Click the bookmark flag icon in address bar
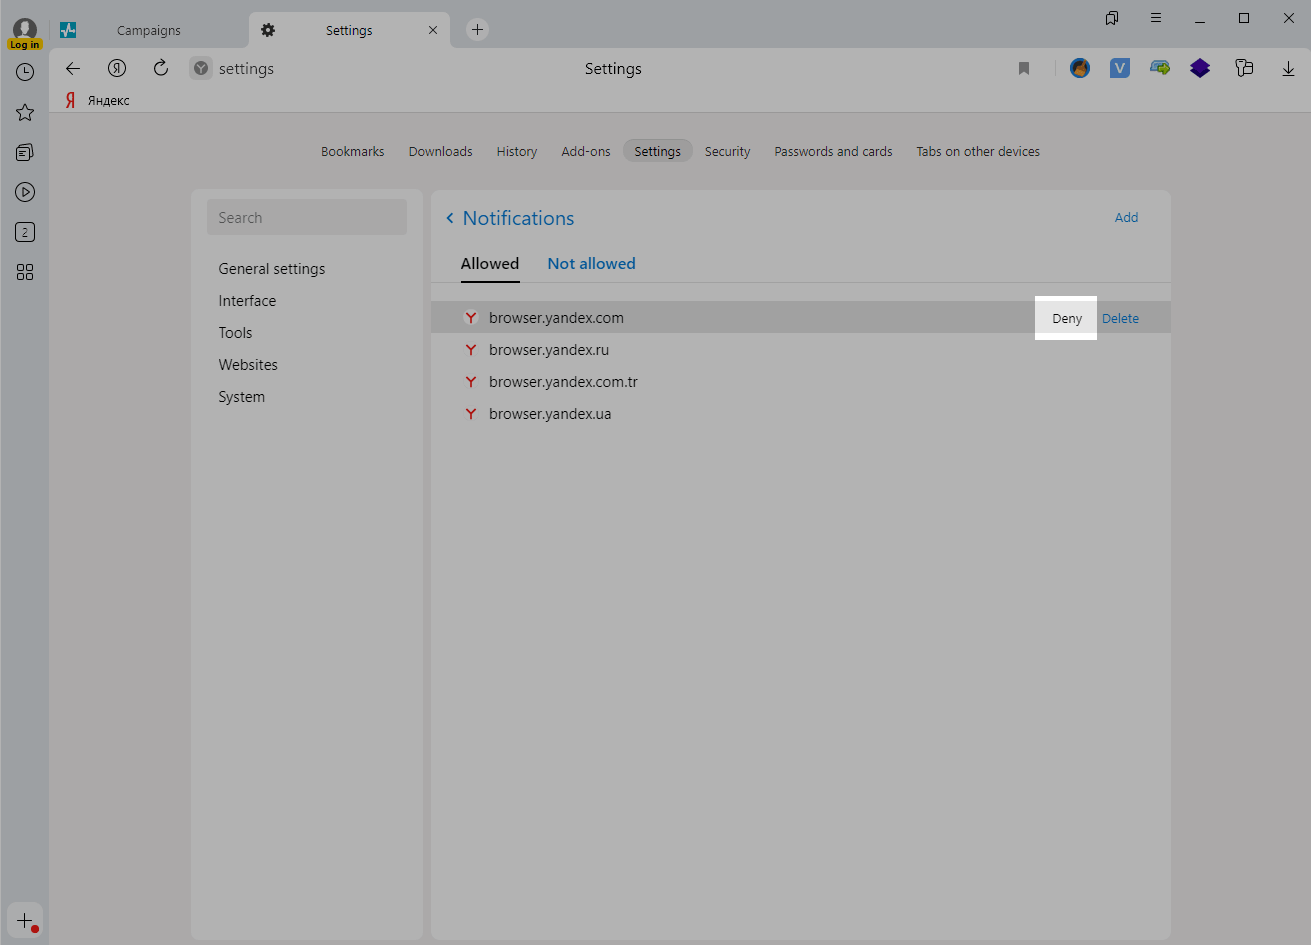This screenshot has height=945, width=1311. [x=1023, y=68]
